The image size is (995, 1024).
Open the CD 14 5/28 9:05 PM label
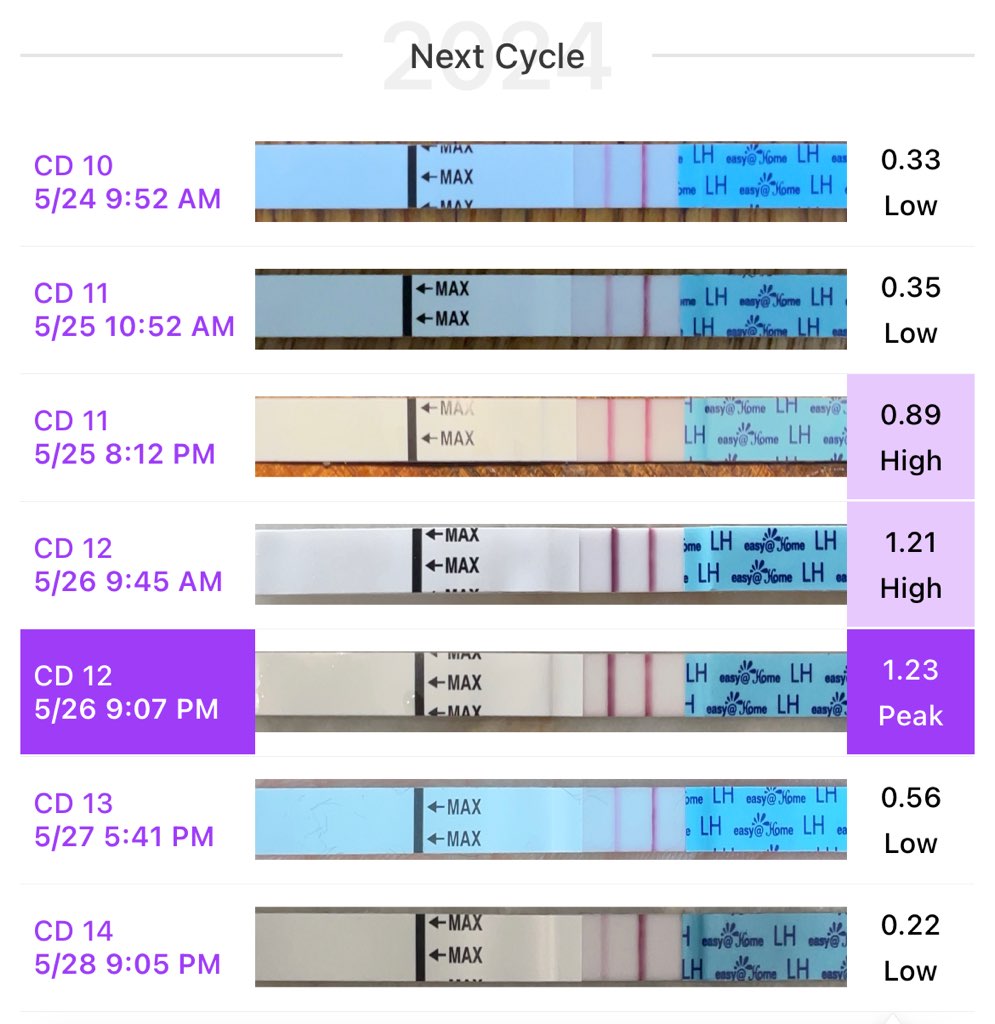127,947
